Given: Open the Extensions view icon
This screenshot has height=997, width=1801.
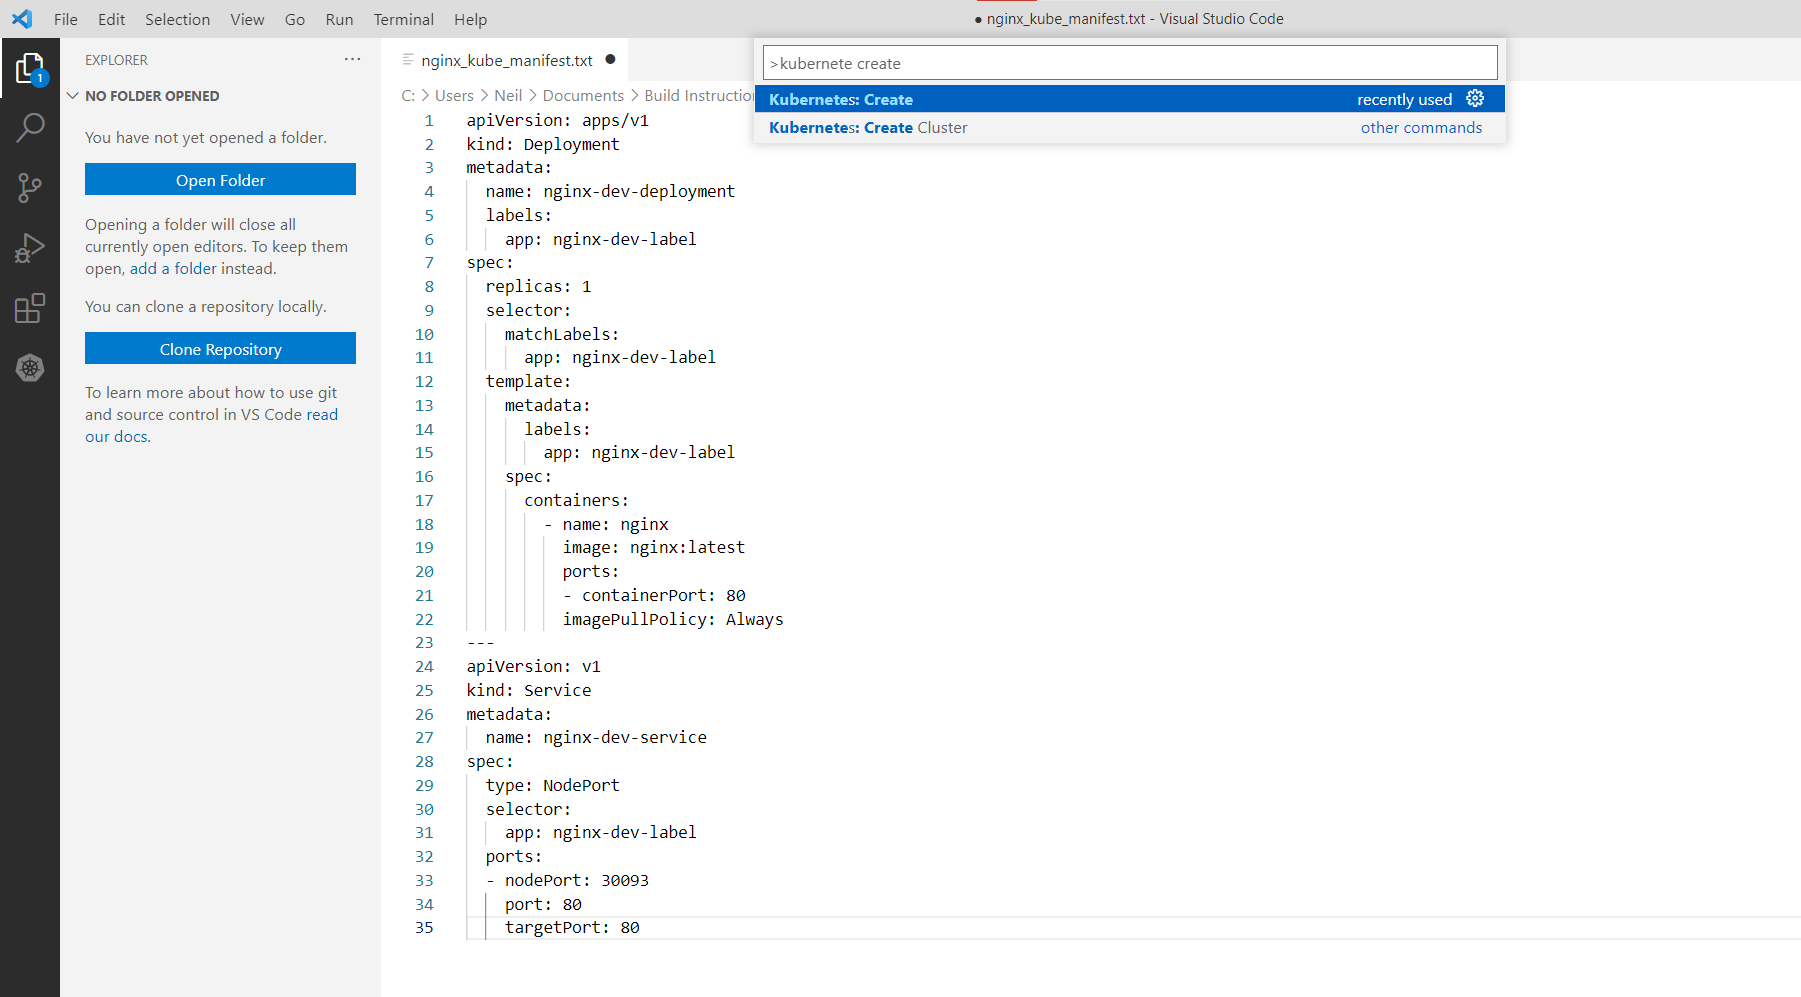Looking at the screenshot, I should pos(30,308).
